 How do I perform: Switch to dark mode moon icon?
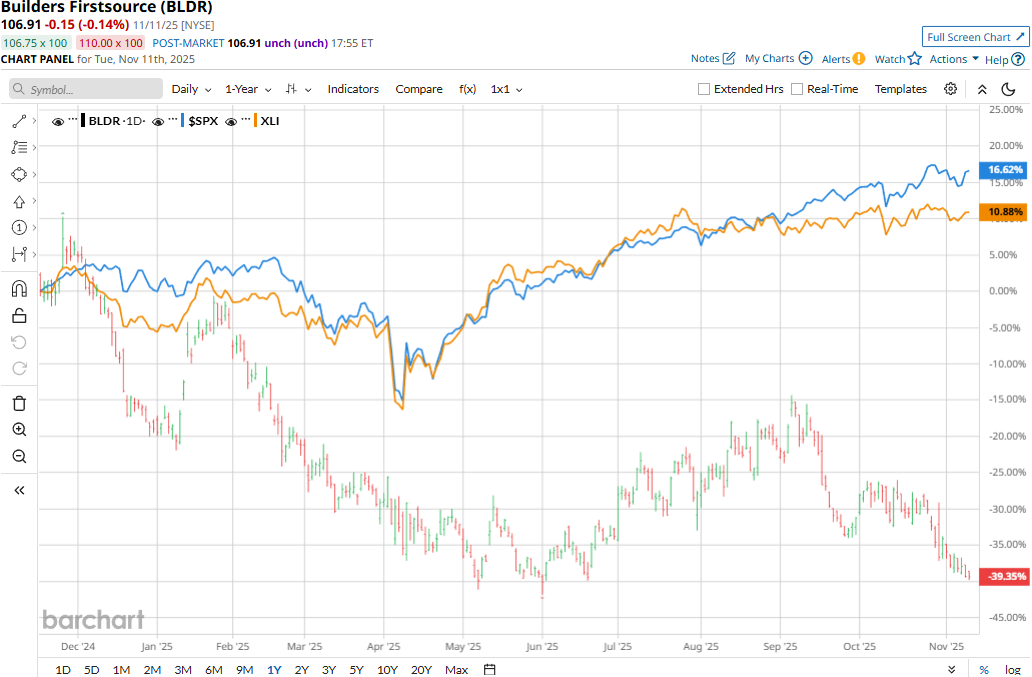1008,89
